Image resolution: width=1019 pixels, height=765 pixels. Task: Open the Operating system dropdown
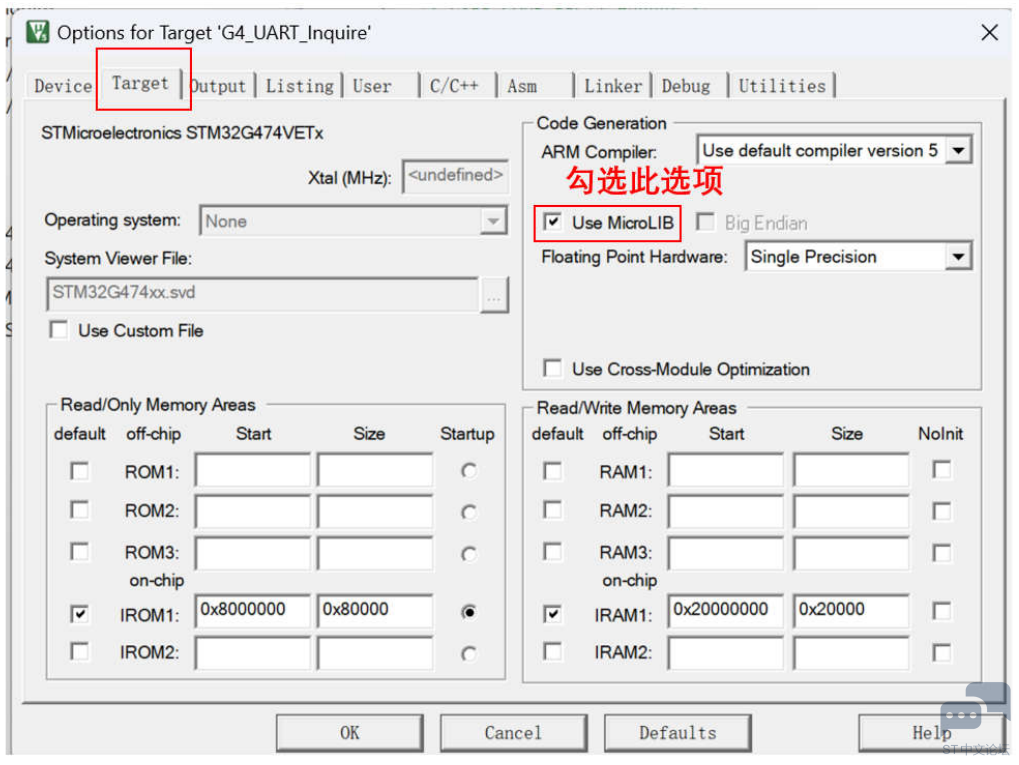tap(493, 222)
